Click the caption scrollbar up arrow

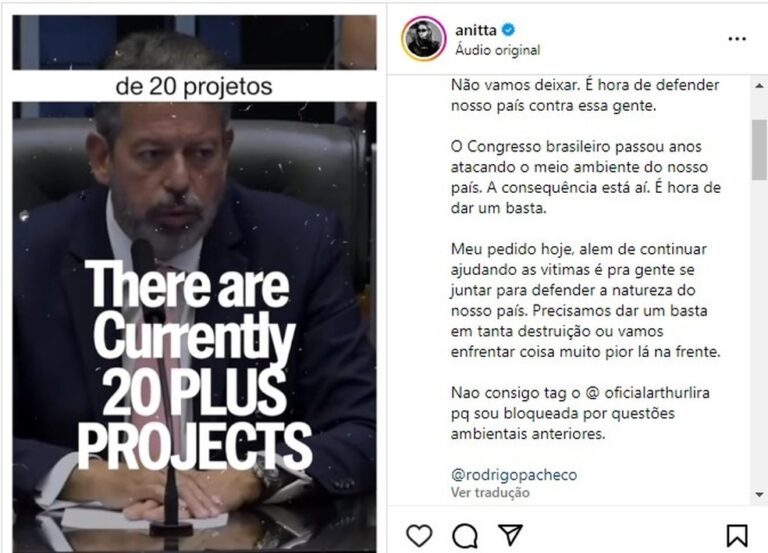(759, 86)
